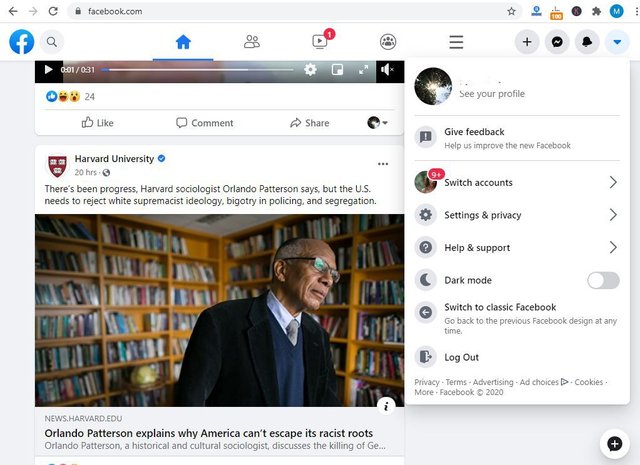Viewport: 640px width, 465px height.
Task: Open the Ad choices footer link
Action: [x=544, y=382]
